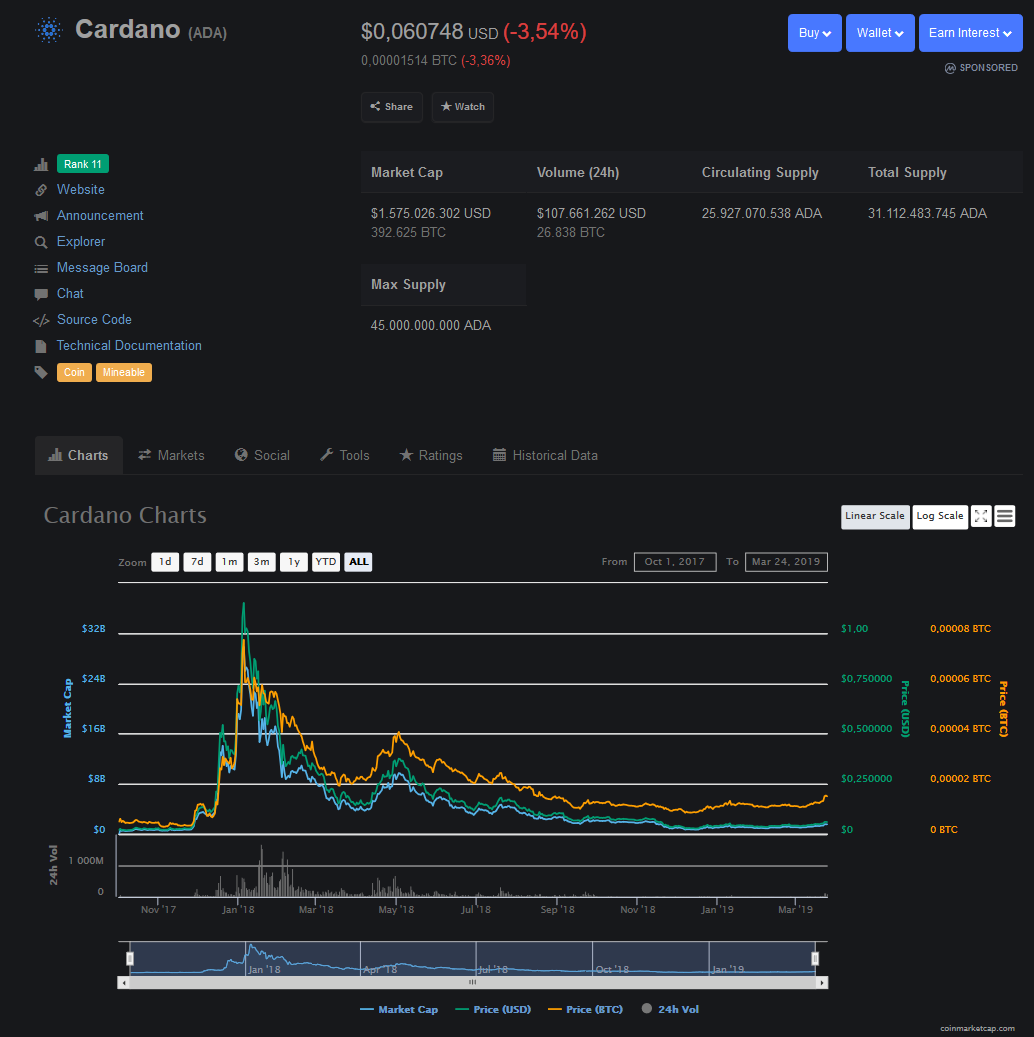Open the Announcement link
This screenshot has width=1034, height=1037.
tap(100, 216)
